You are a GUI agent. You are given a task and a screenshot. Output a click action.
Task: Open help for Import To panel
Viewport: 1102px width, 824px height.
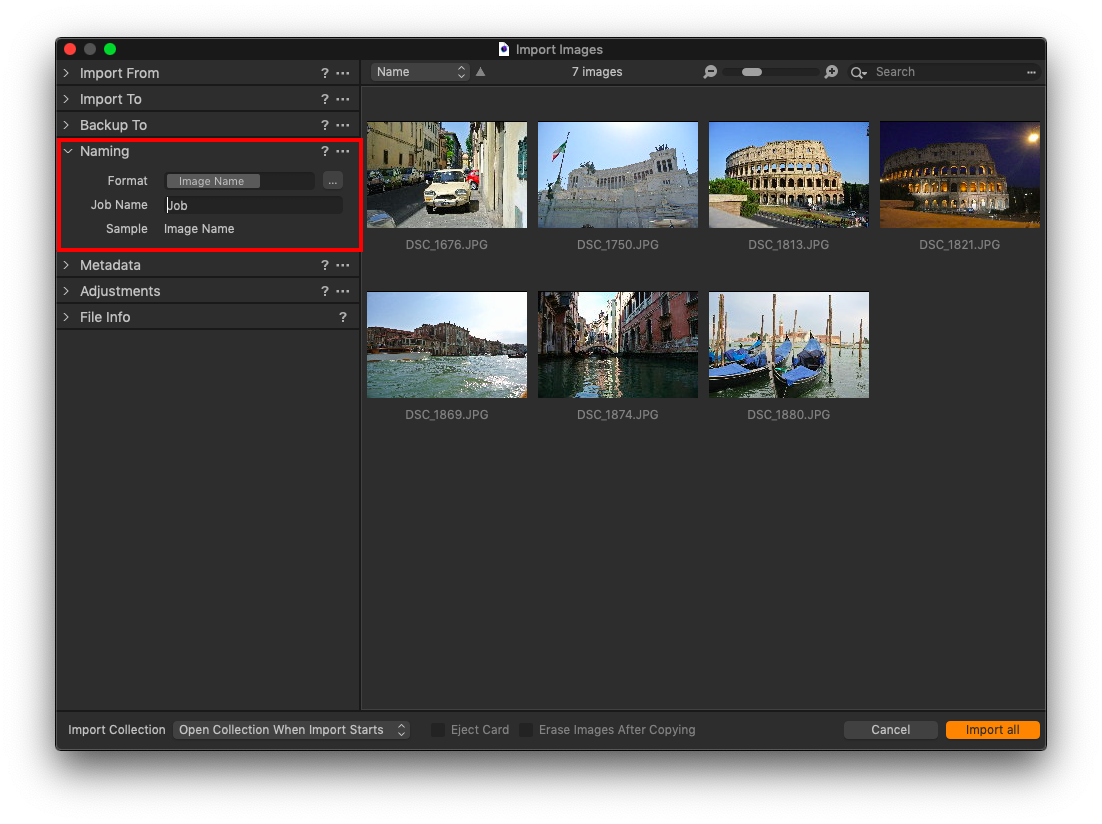pyautogui.click(x=325, y=99)
